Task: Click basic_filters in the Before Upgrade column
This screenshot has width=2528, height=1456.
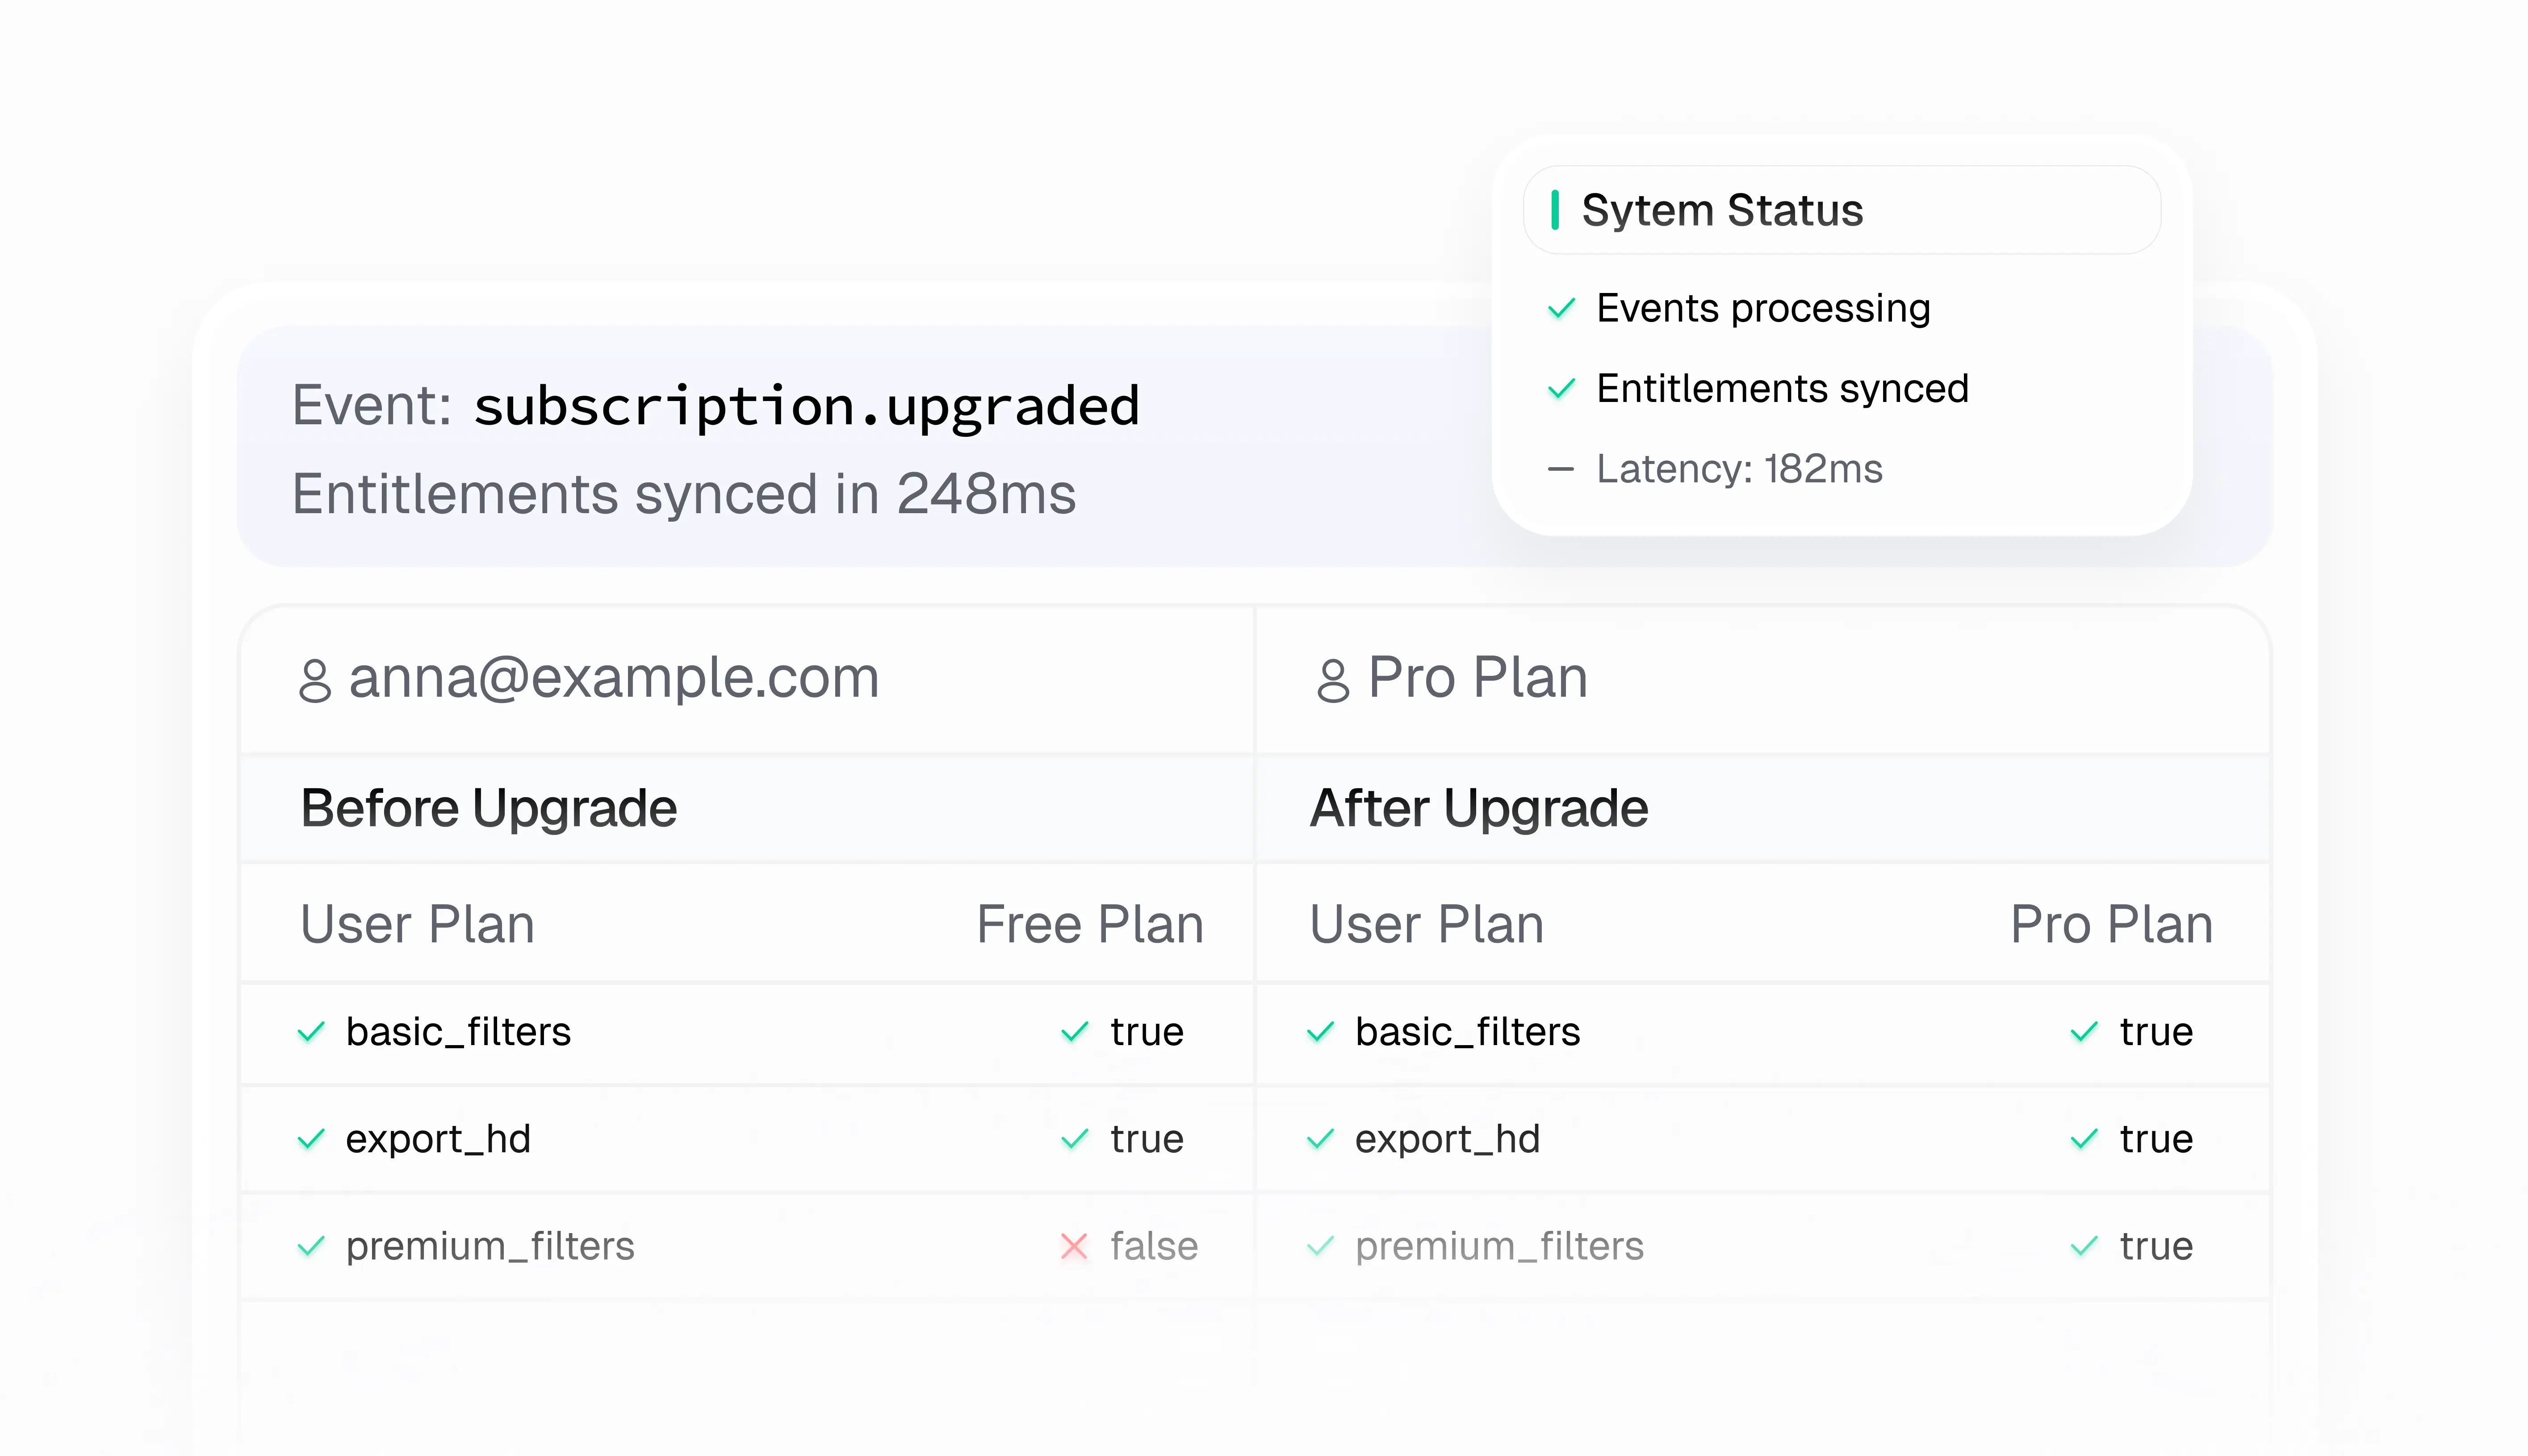Action: 458,1032
